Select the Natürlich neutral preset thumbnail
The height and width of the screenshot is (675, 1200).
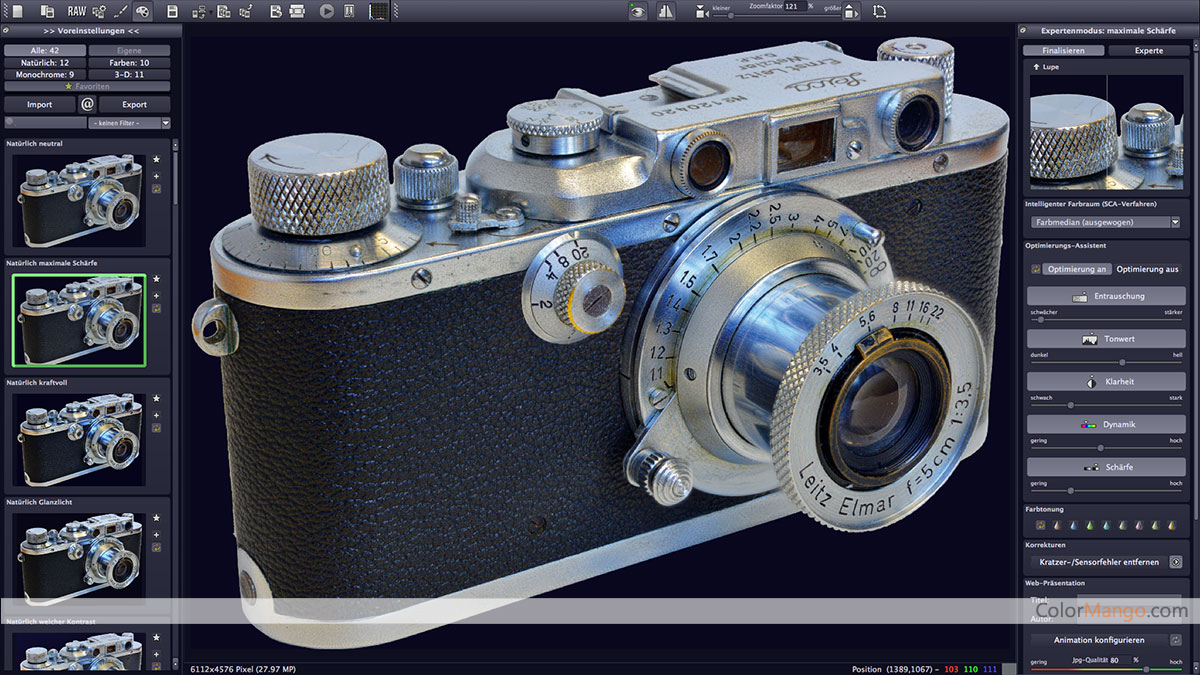point(79,200)
